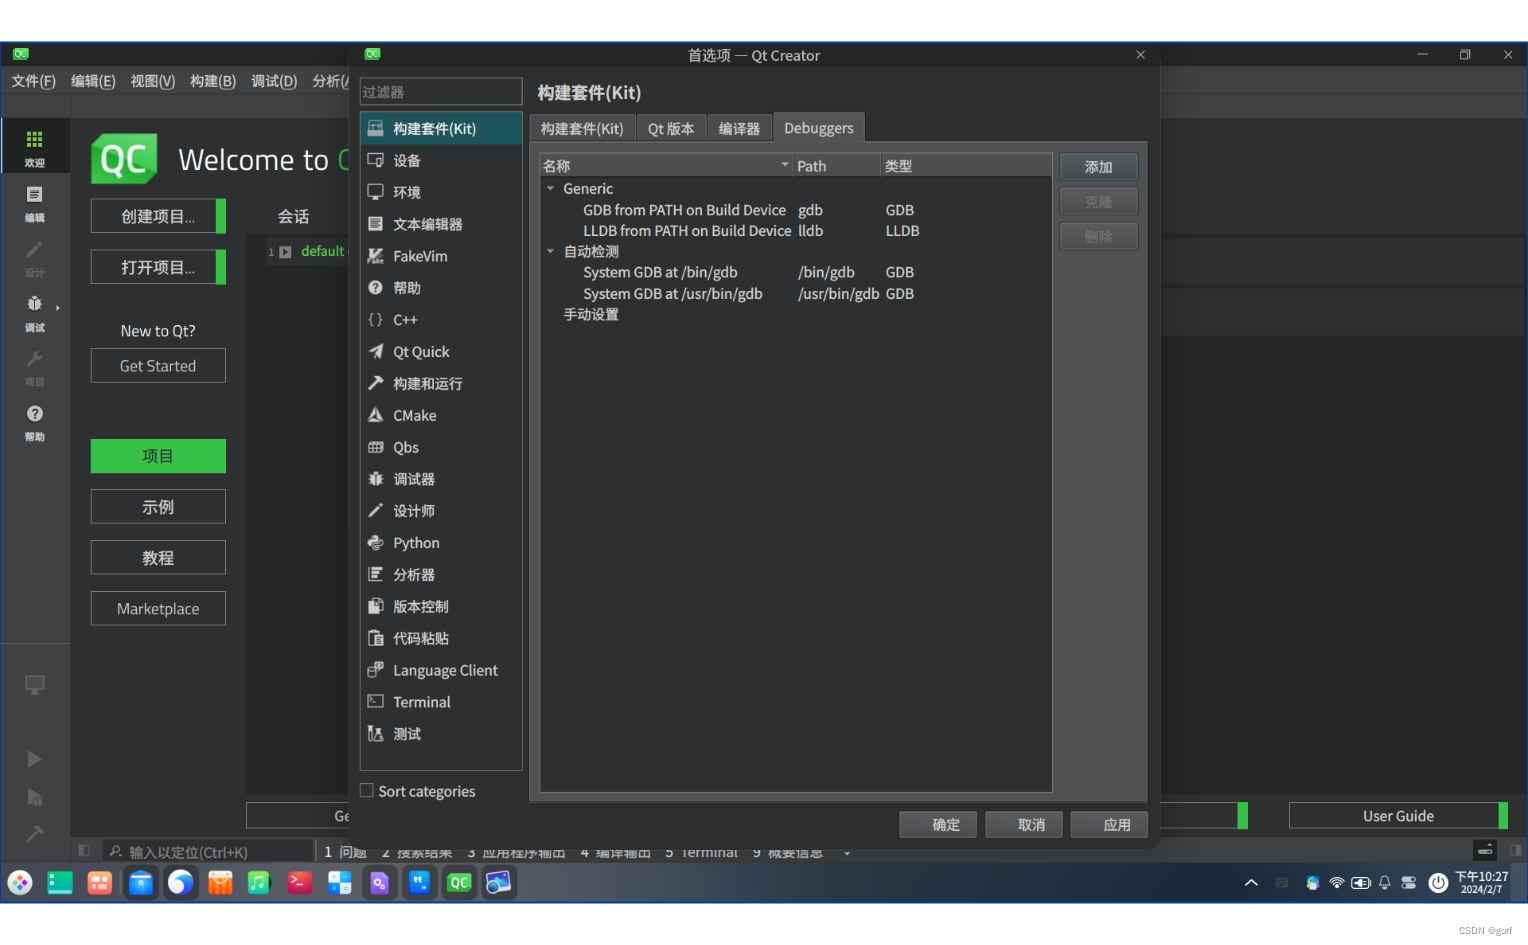Select CMake category
The width and height of the screenshot is (1528, 945).
point(441,416)
